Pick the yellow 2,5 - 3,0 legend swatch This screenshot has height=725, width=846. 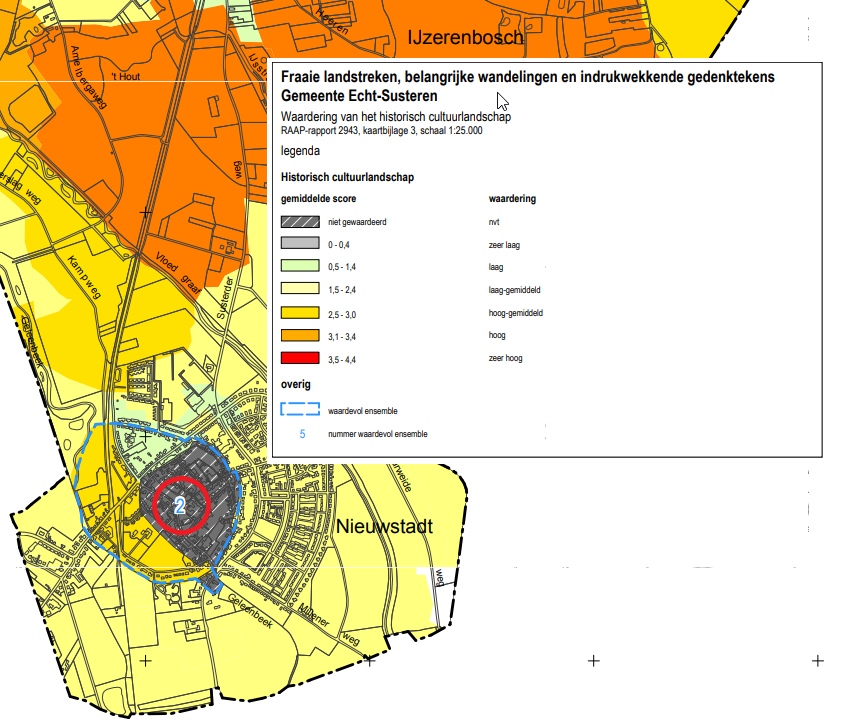tap(300, 313)
